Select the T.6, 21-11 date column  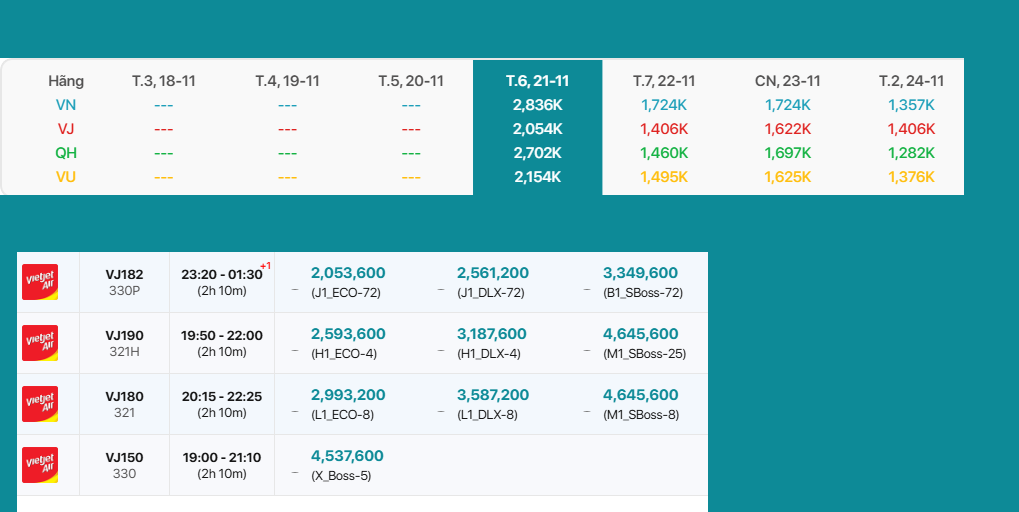tap(537, 81)
